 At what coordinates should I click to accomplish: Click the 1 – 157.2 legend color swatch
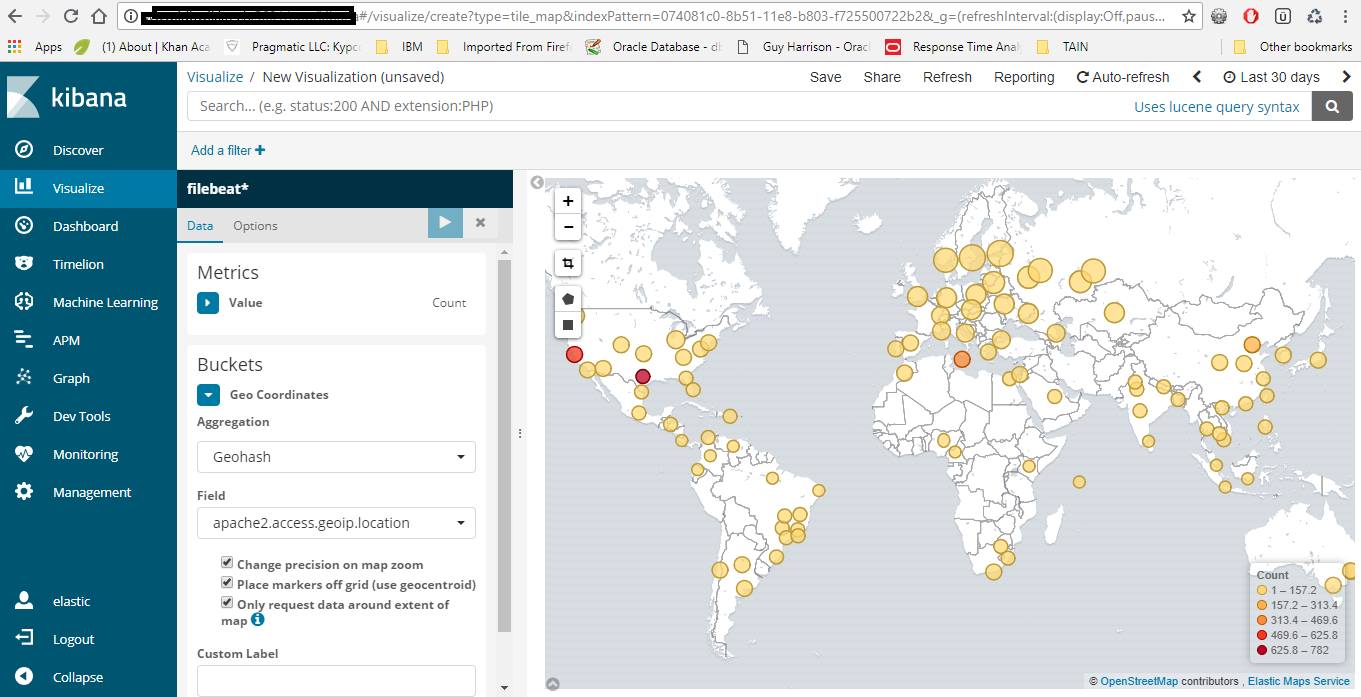point(1263,590)
